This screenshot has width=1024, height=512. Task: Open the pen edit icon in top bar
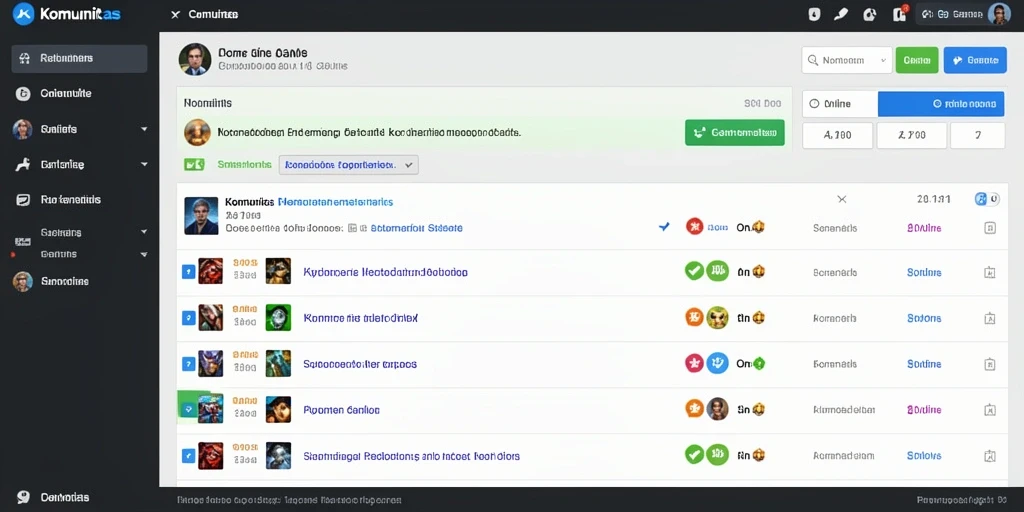point(842,14)
